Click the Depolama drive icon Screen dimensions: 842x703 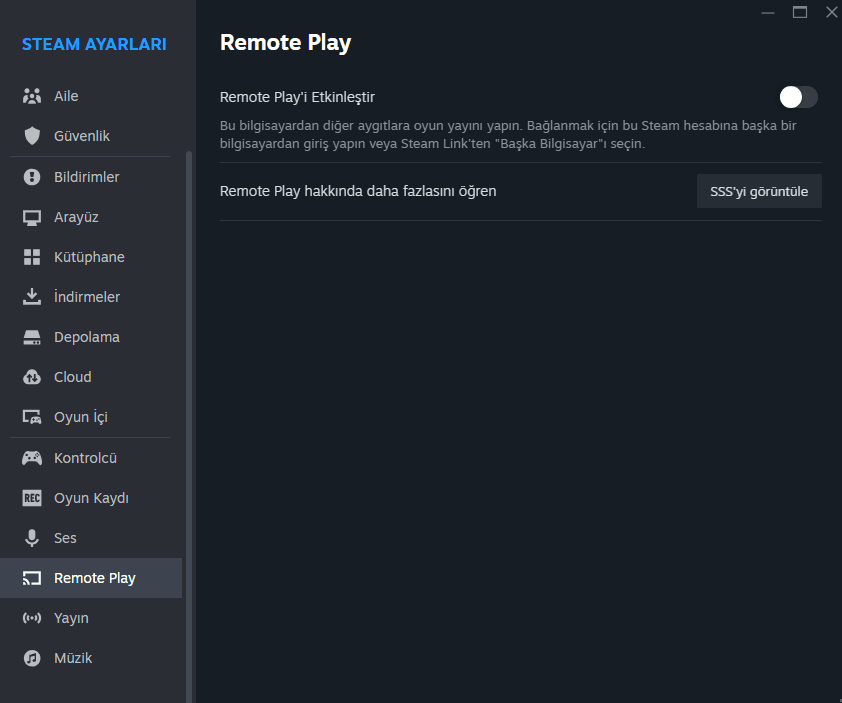point(32,337)
